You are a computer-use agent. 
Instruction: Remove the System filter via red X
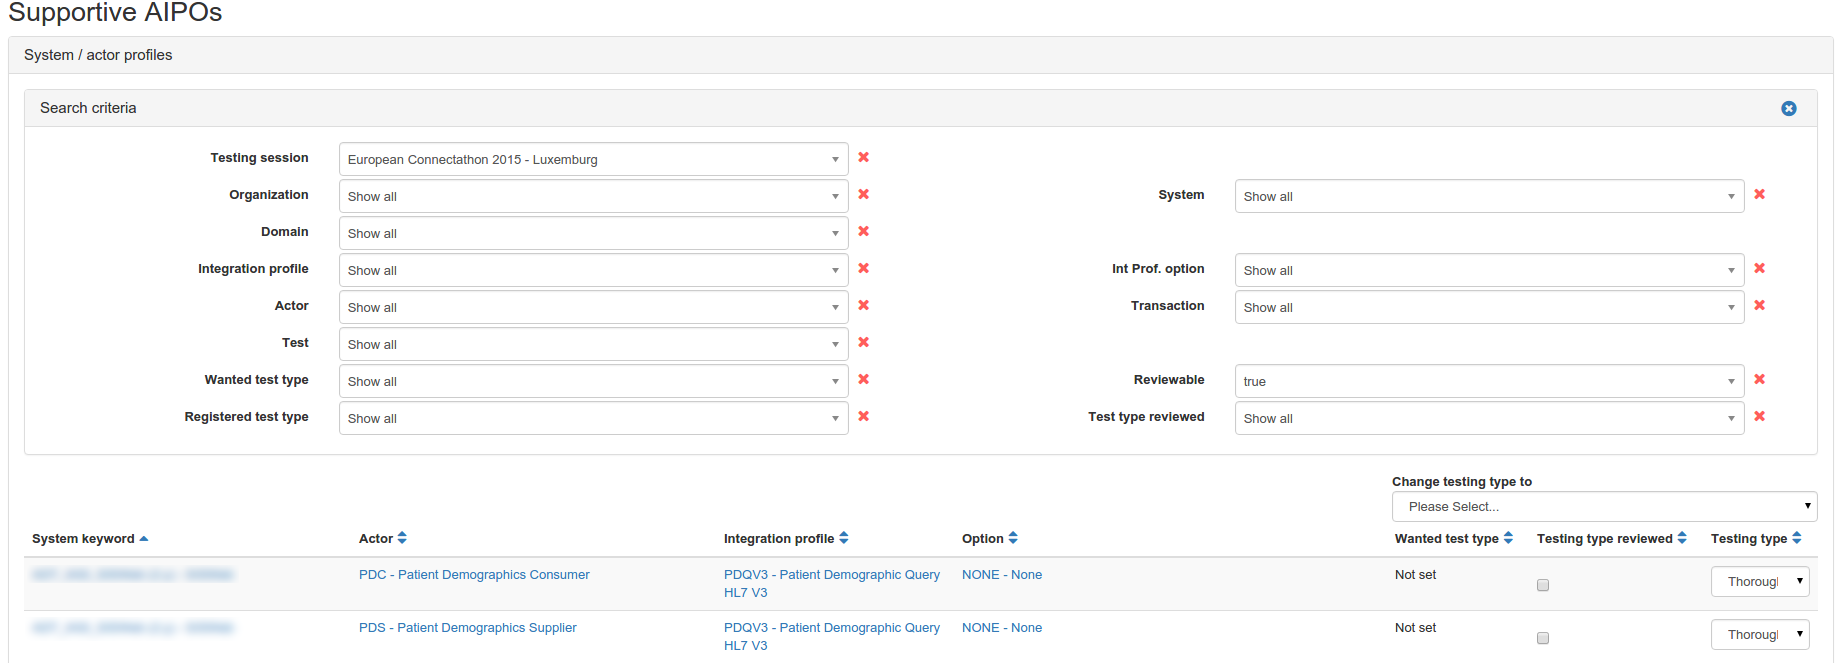point(1759,194)
